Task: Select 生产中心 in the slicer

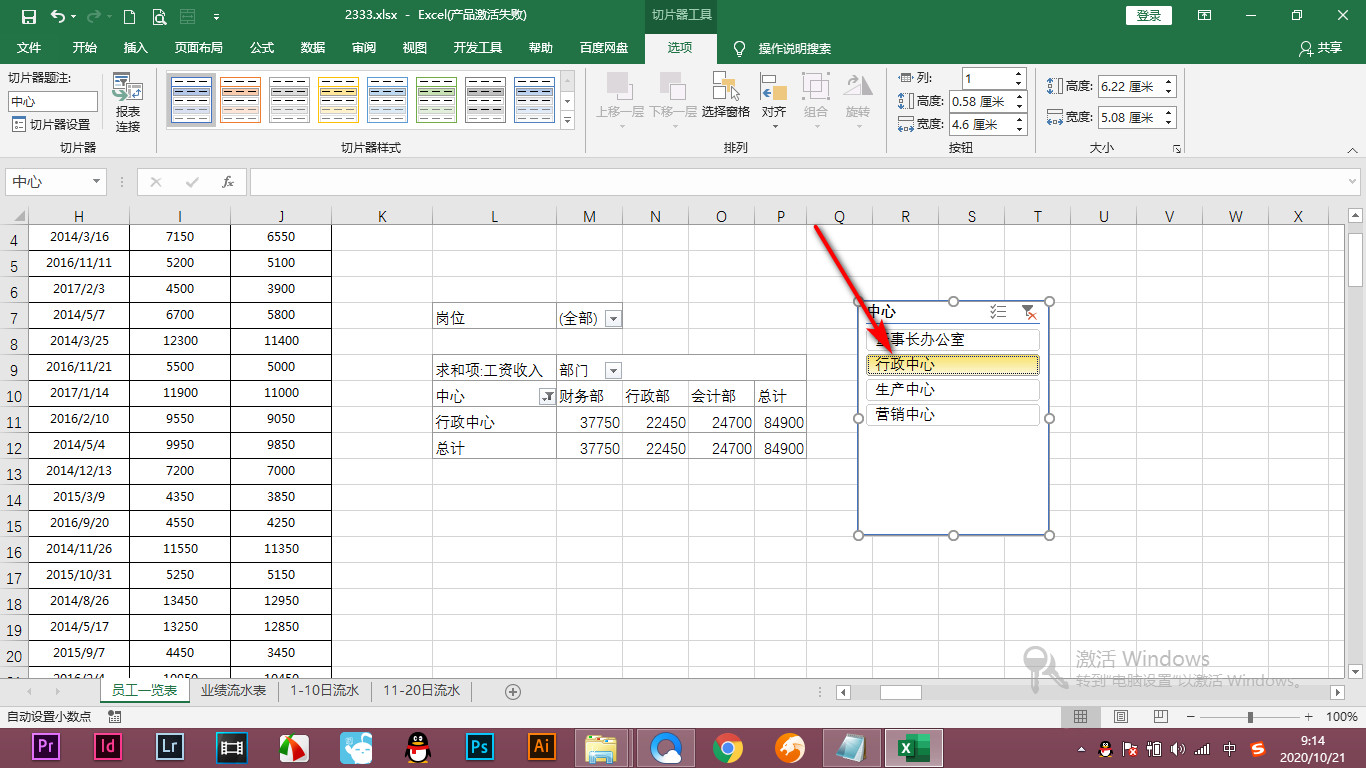Action: 951,389
